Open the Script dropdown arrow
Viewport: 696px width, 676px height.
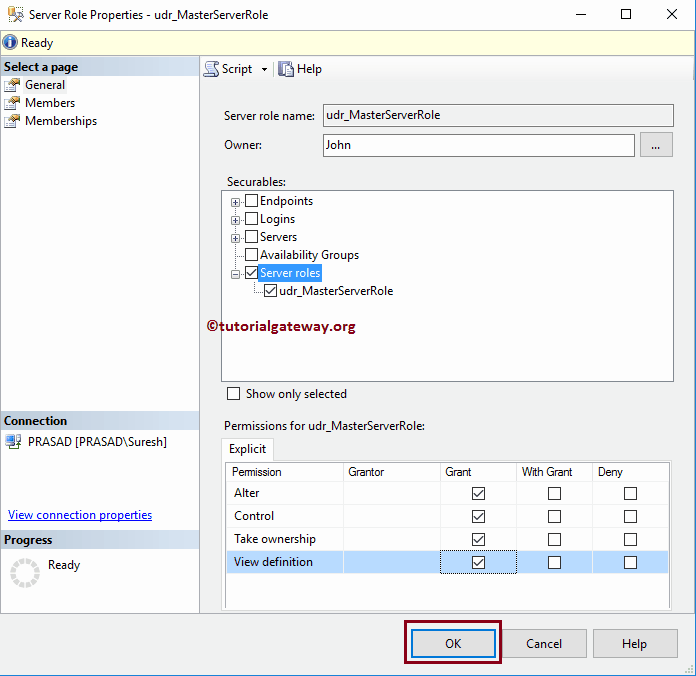(265, 69)
